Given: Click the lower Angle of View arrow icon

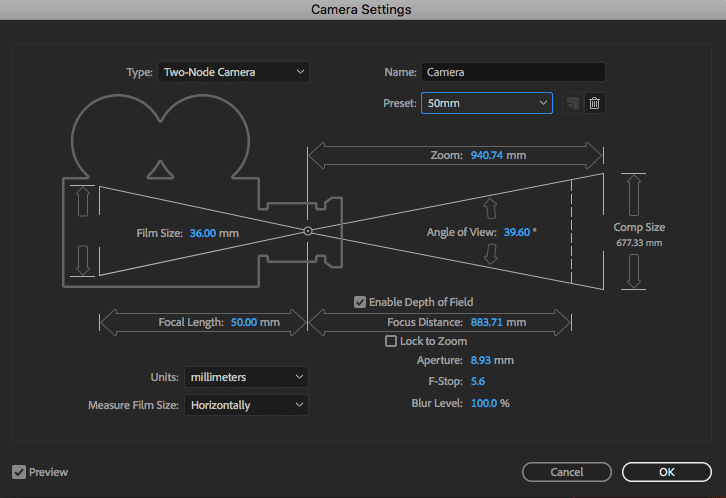Looking at the screenshot, I should 490,254.
